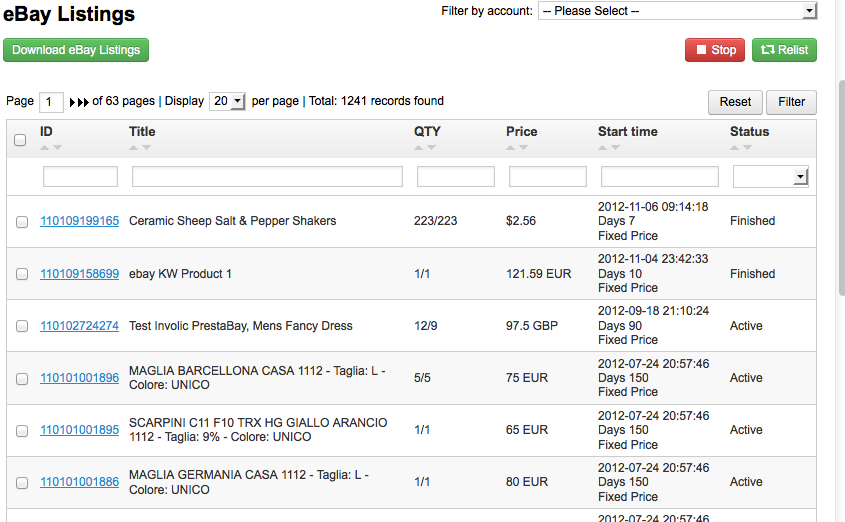The width and height of the screenshot is (845, 522).
Task: Sort ID column ascending arrow
Action: click(44, 148)
